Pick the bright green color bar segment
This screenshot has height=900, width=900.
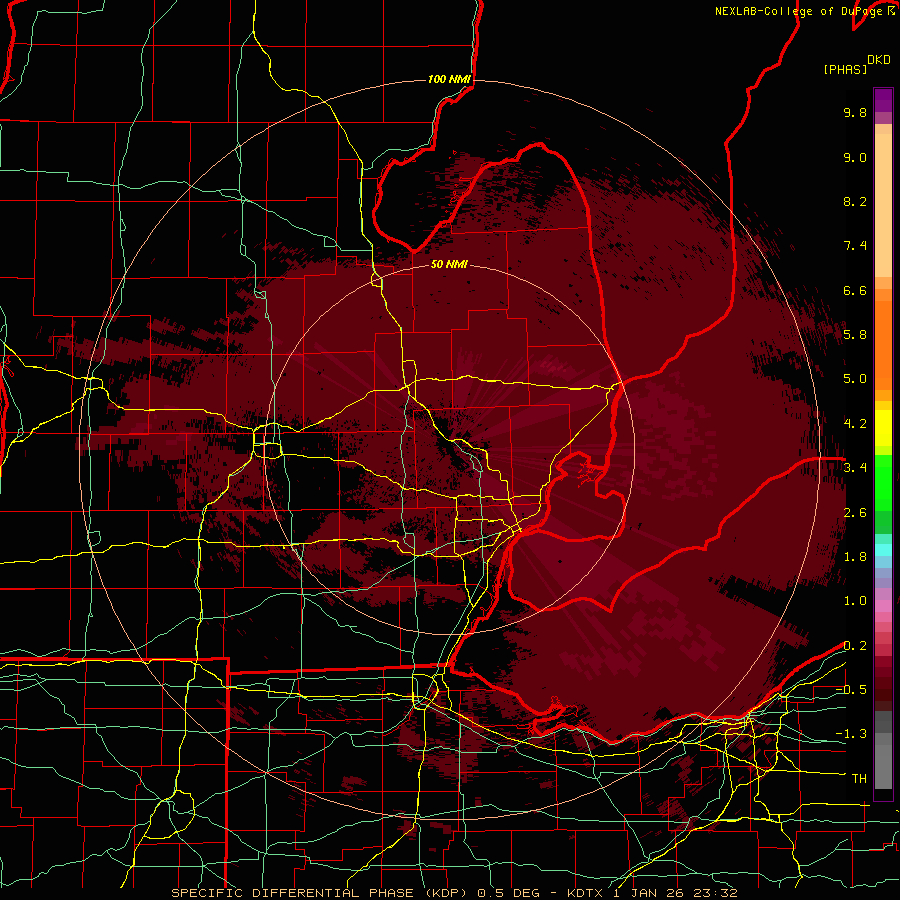(x=883, y=483)
